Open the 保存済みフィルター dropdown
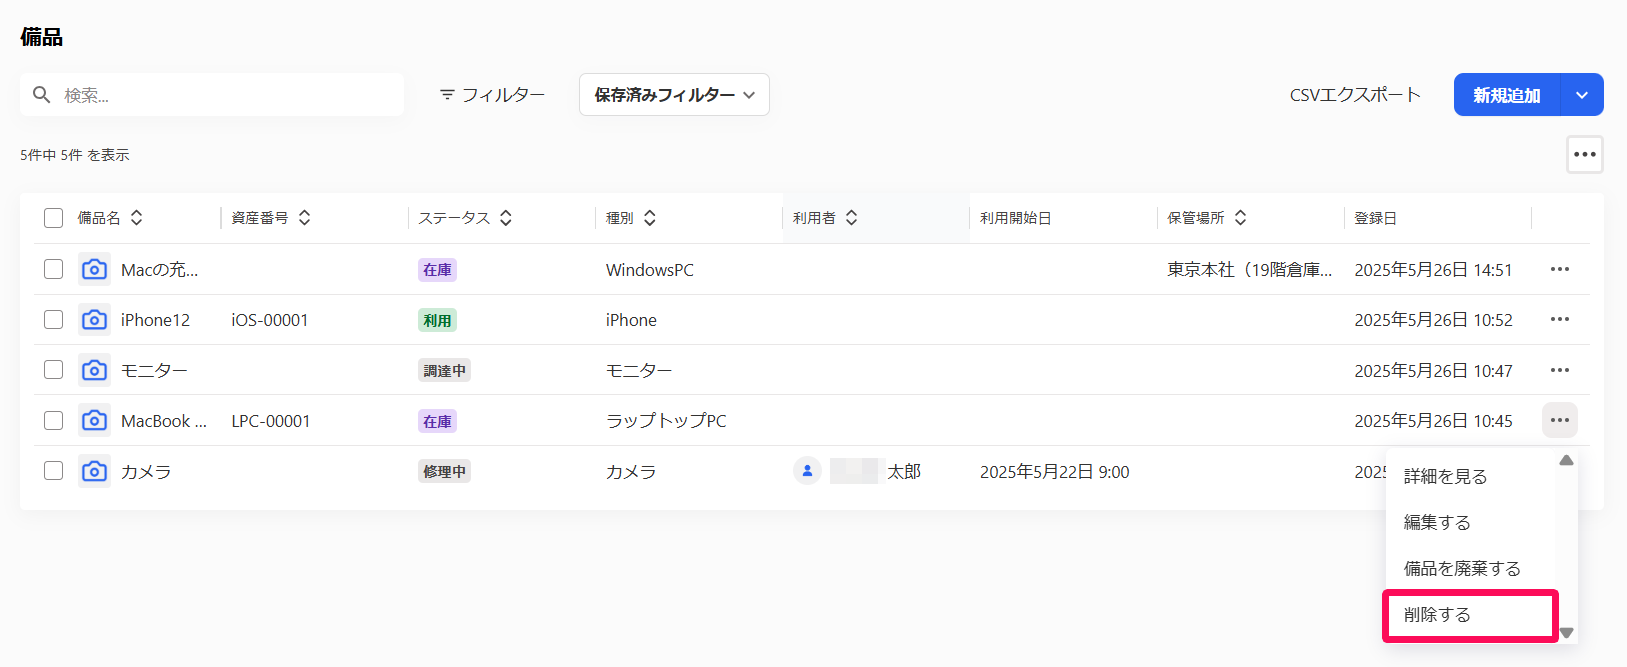 [674, 95]
